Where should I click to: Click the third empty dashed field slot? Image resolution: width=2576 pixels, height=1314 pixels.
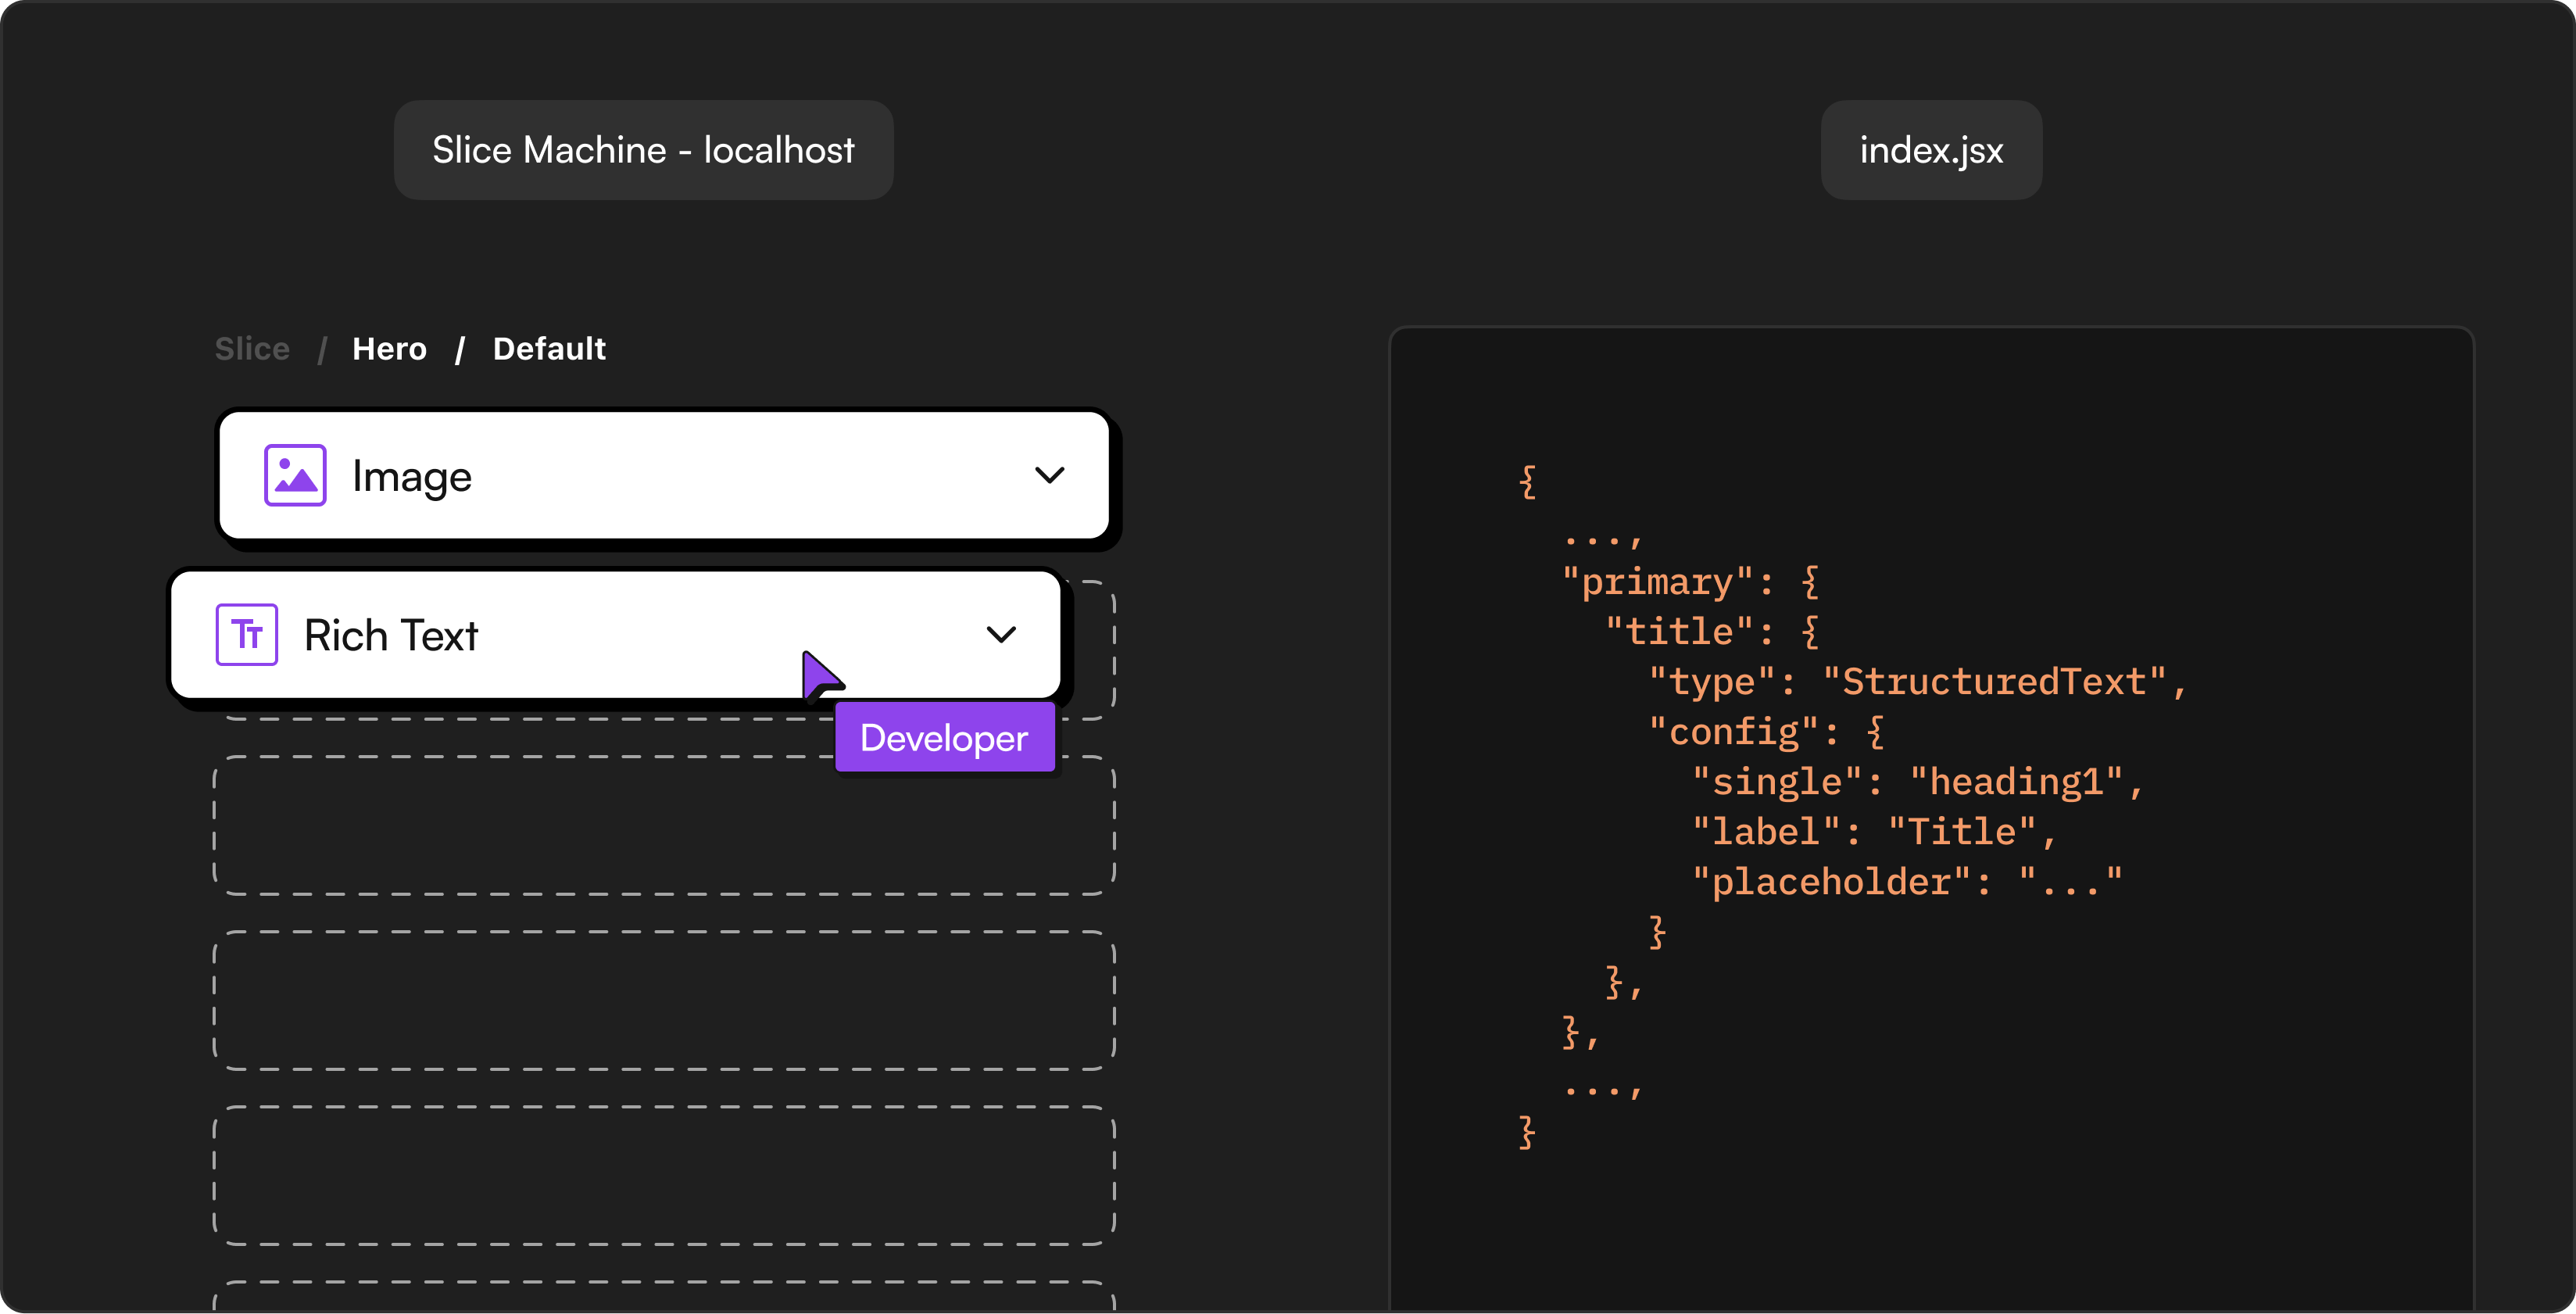(x=664, y=1000)
